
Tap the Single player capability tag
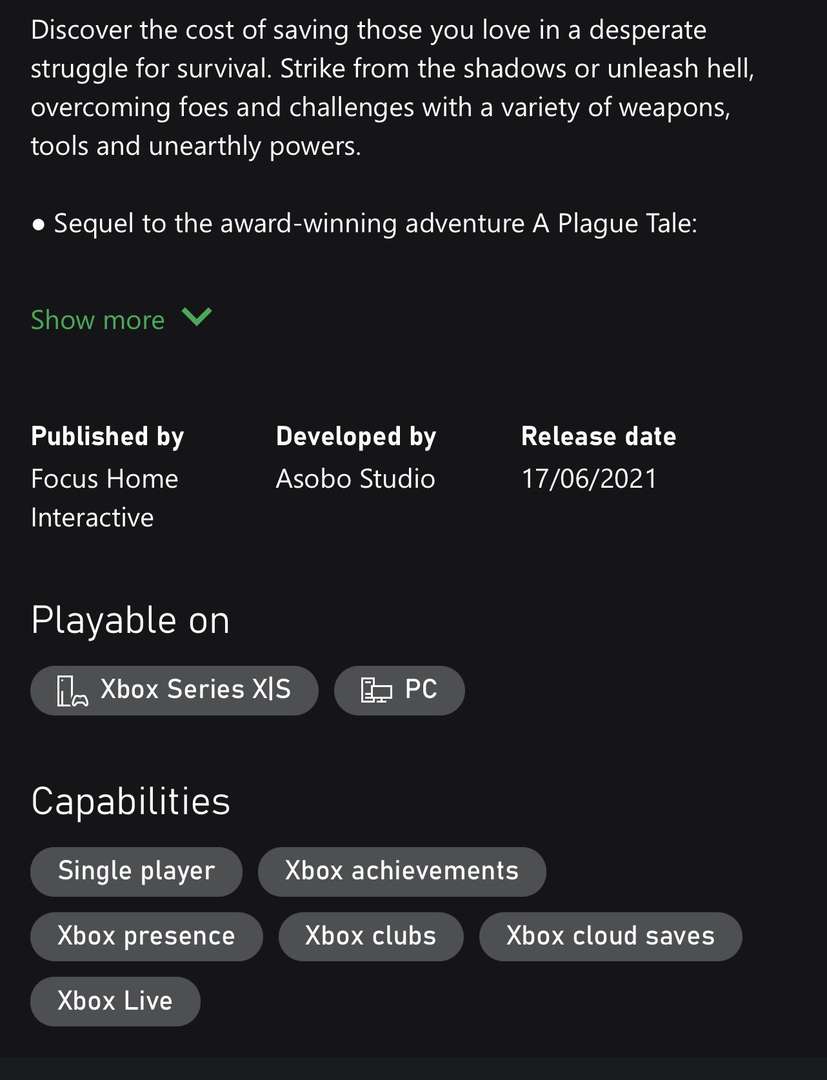pos(136,871)
